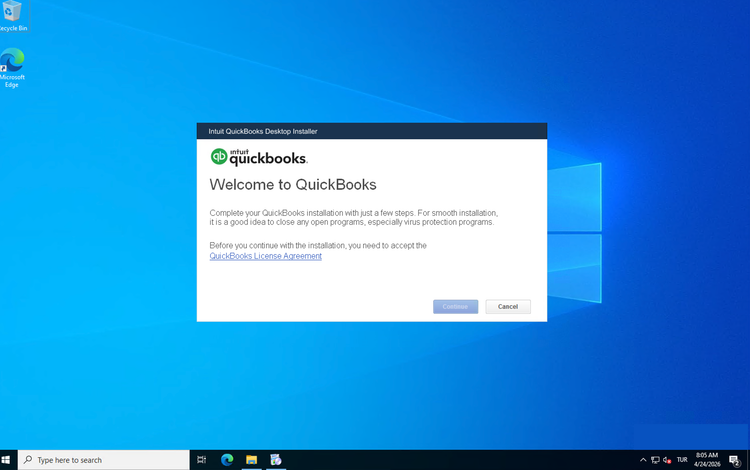The height and width of the screenshot is (470, 750).
Task: Cancel the QuickBooks installation
Action: pyautogui.click(x=508, y=306)
